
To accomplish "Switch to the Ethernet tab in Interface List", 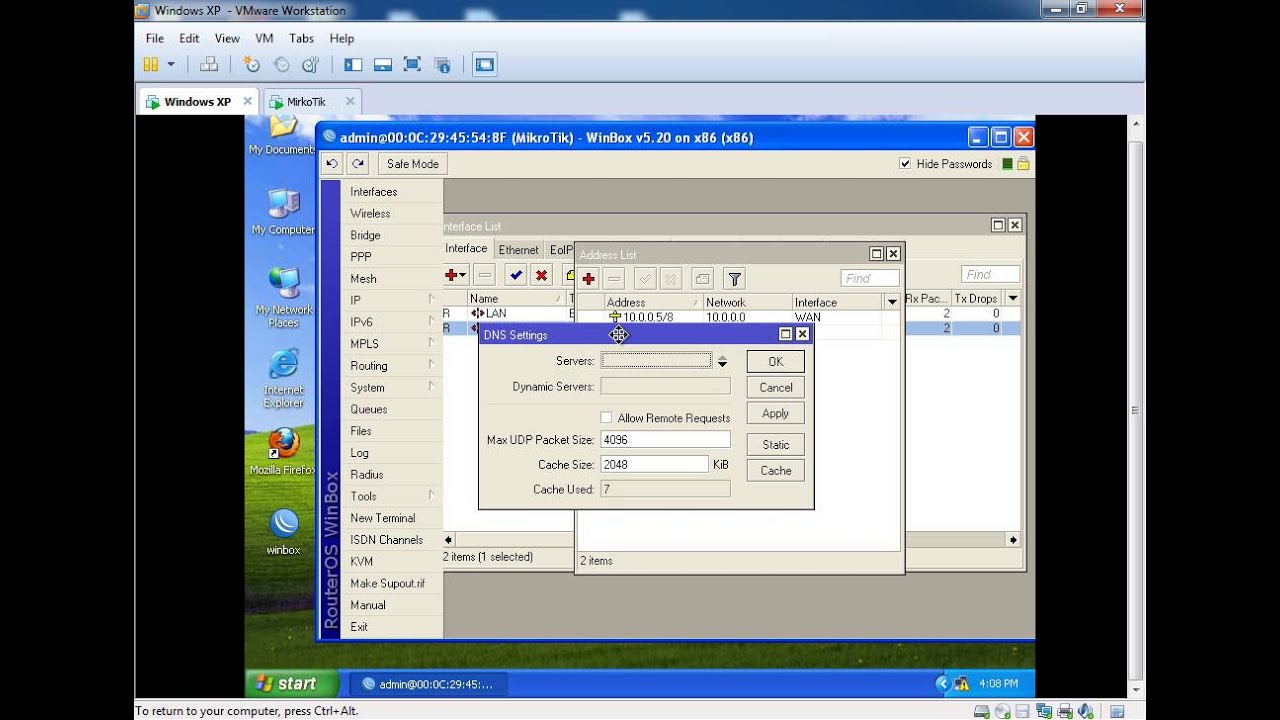I will tap(518, 250).
